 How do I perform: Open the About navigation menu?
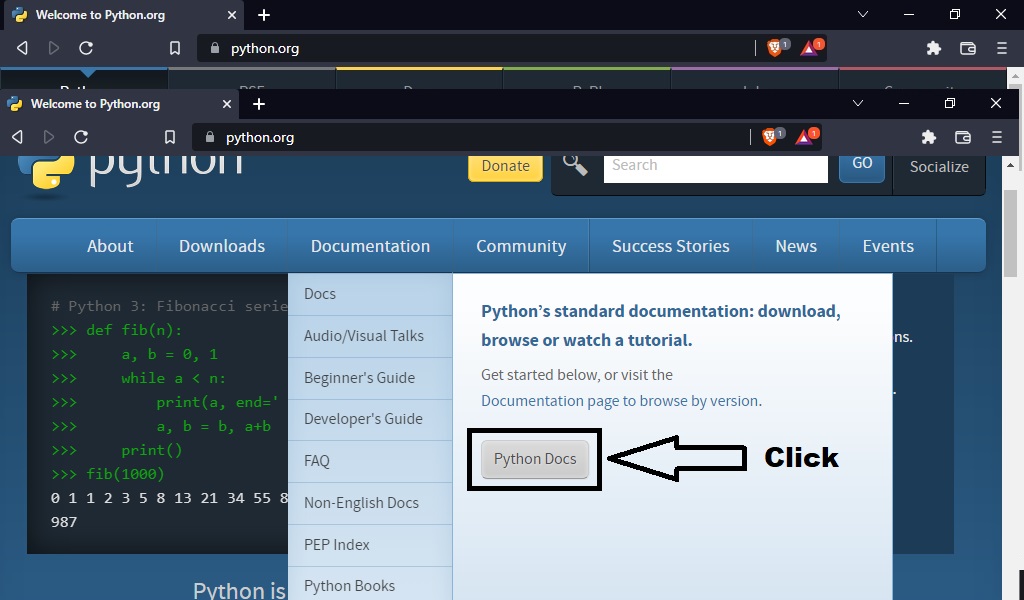[110, 246]
